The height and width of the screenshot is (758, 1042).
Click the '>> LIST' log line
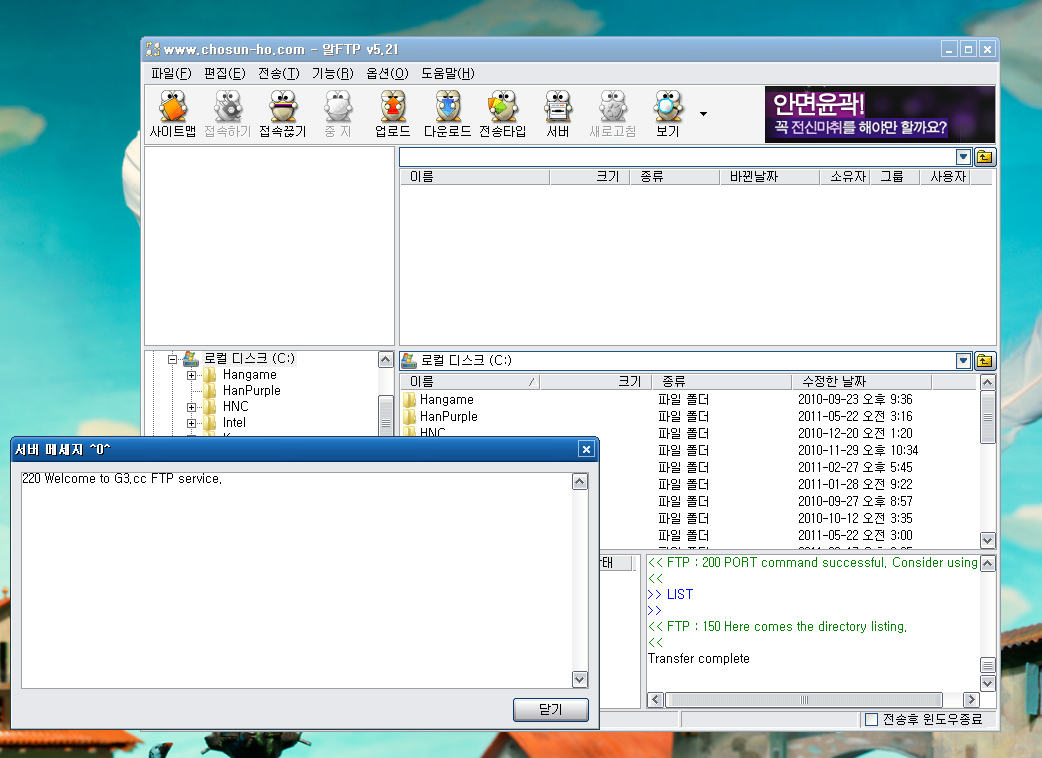670,595
